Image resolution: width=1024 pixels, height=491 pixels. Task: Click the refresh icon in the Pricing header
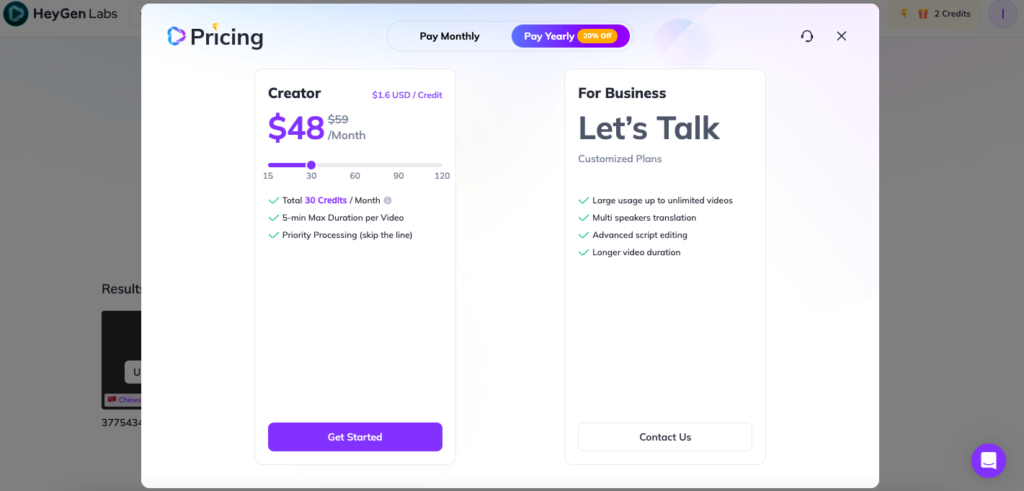807,36
